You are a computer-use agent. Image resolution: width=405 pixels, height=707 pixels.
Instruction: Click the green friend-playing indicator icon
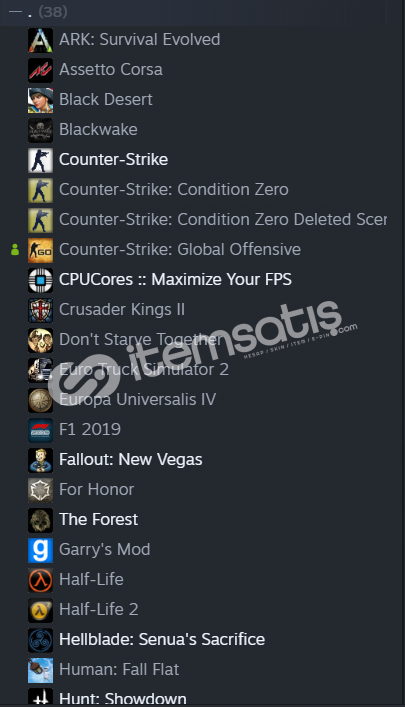pyautogui.click(x=15, y=249)
